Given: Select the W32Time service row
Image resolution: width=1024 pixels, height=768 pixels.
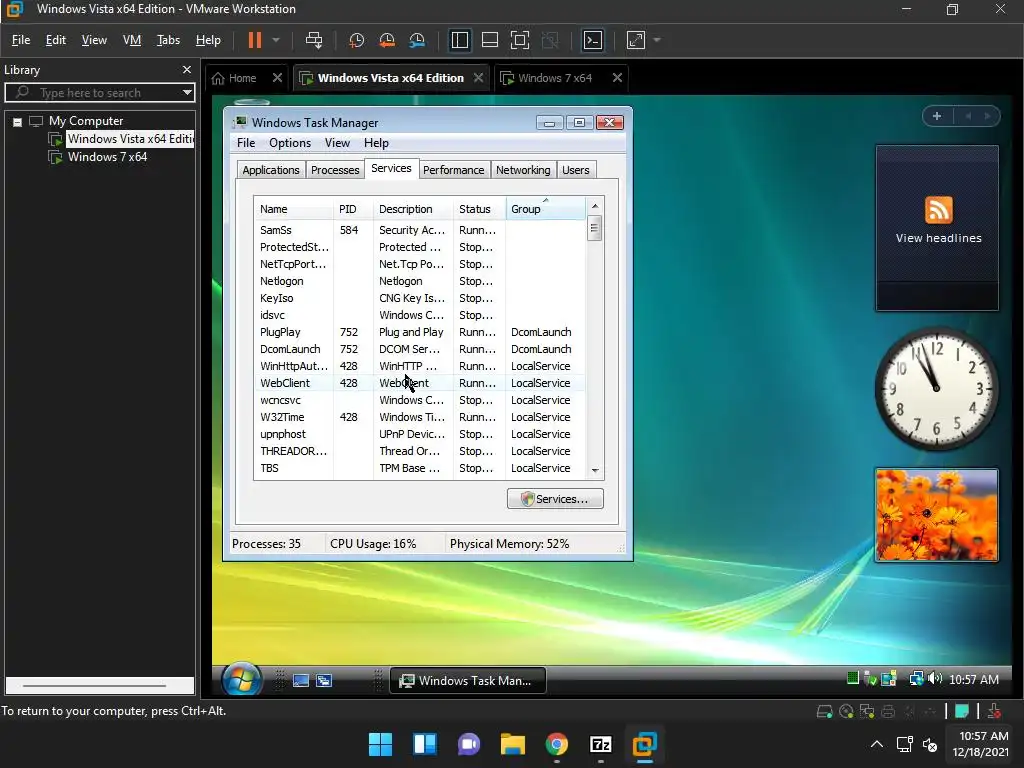Looking at the screenshot, I should click(x=419, y=417).
